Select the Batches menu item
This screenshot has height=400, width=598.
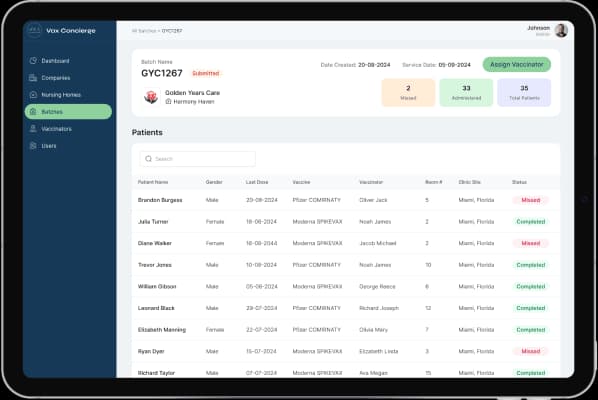tap(68, 112)
